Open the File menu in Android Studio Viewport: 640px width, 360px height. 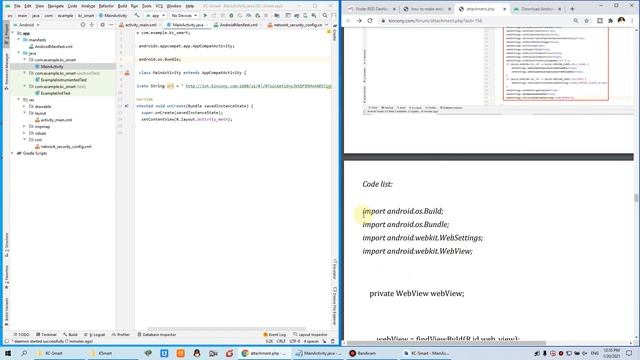[17, 6]
